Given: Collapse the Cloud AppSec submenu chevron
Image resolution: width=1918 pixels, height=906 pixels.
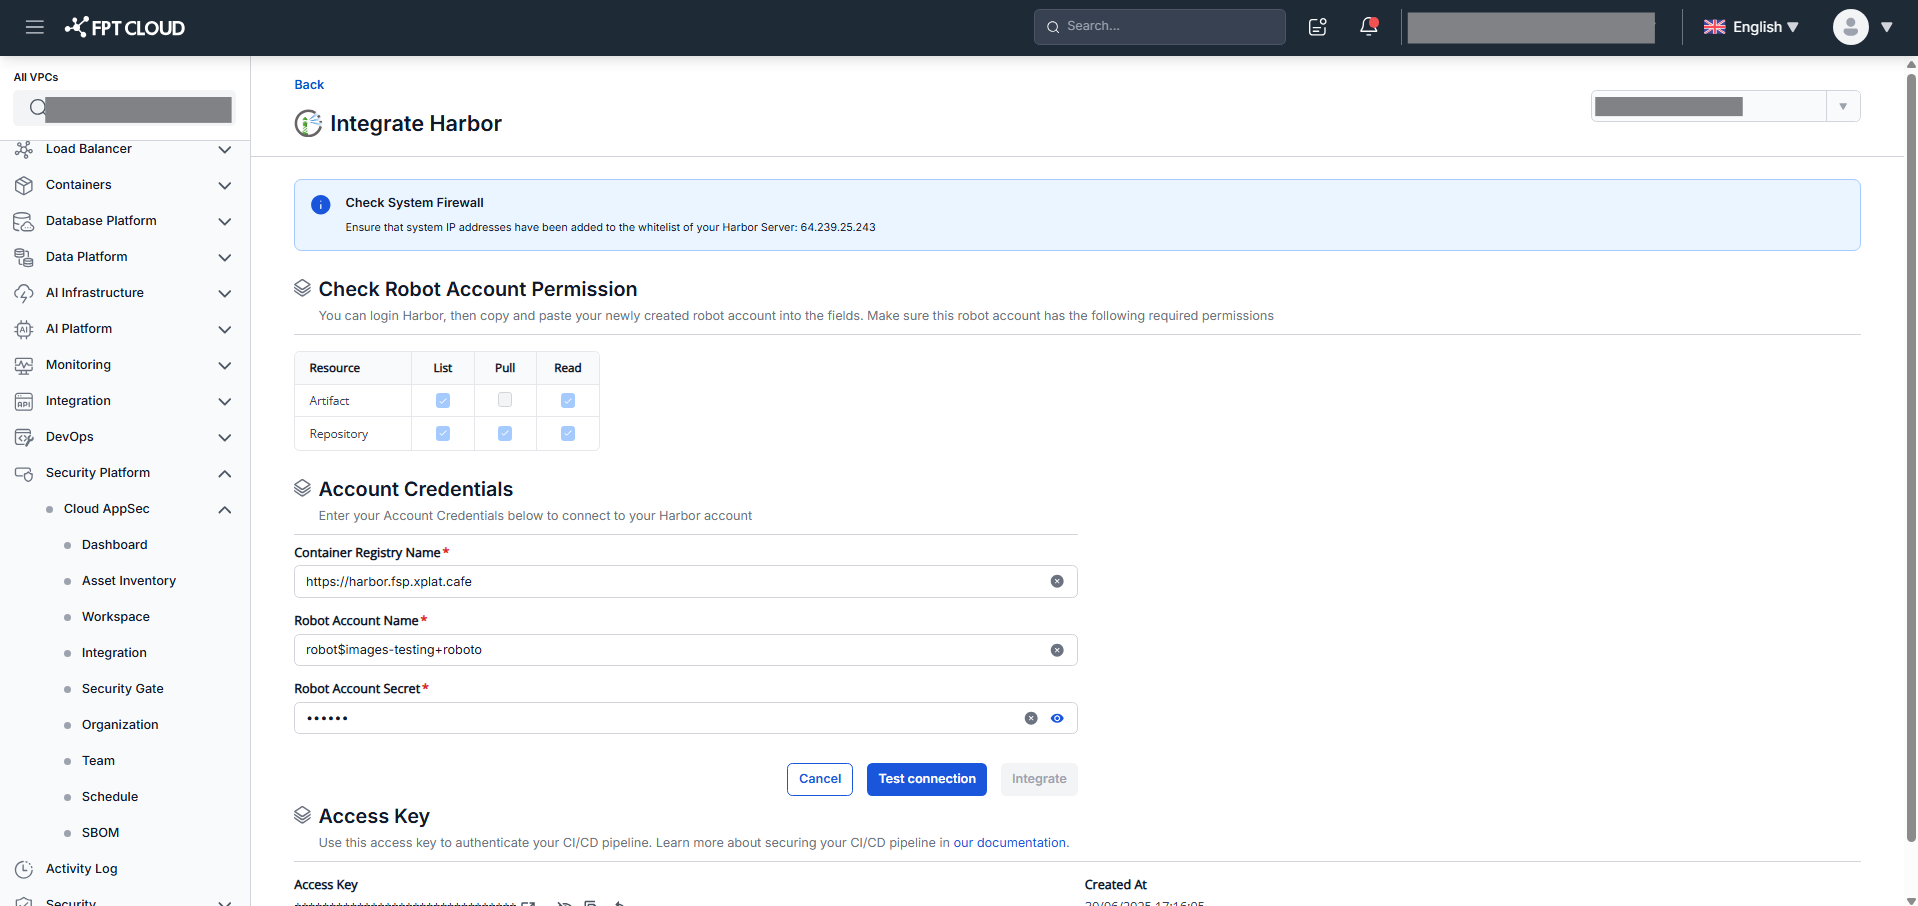Looking at the screenshot, I should 225,509.
